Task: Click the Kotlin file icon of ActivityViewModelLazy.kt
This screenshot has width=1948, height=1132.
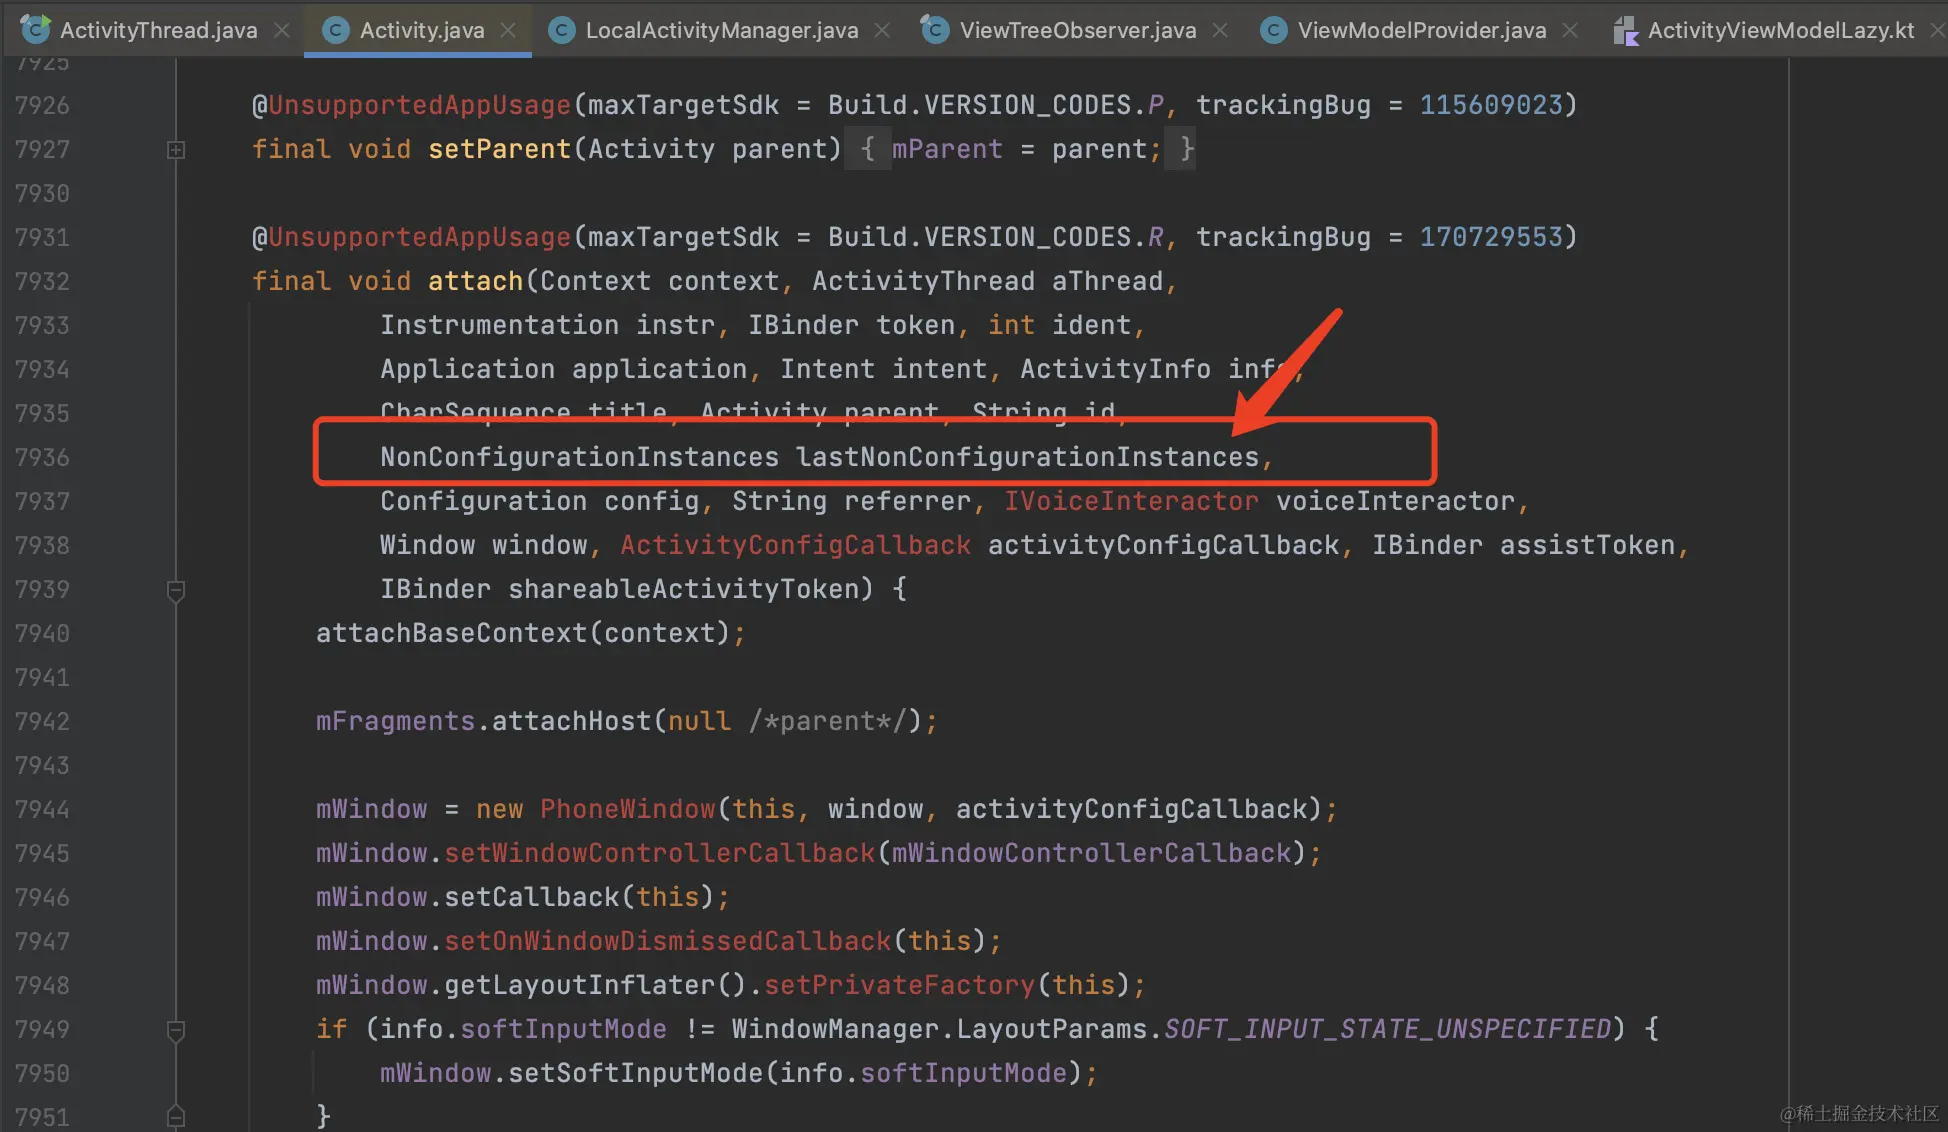Action: pyautogui.click(x=1626, y=31)
